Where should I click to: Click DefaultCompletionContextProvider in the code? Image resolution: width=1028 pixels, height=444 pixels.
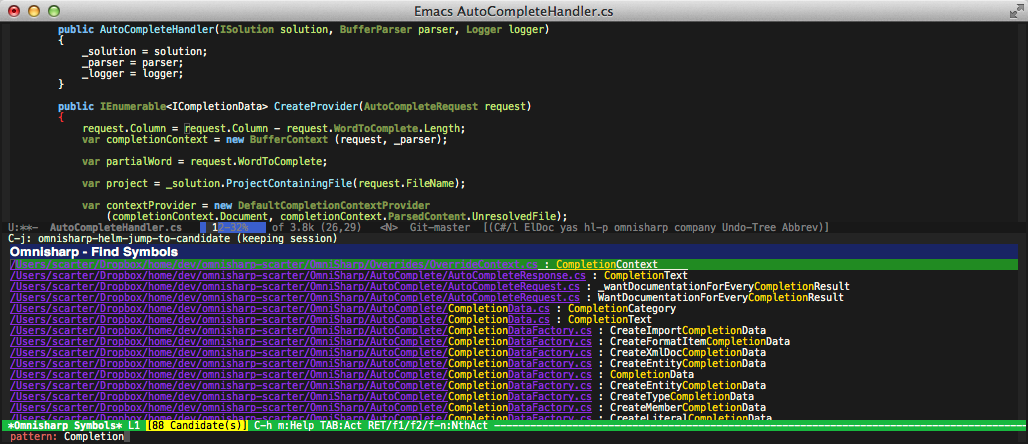point(334,205)
